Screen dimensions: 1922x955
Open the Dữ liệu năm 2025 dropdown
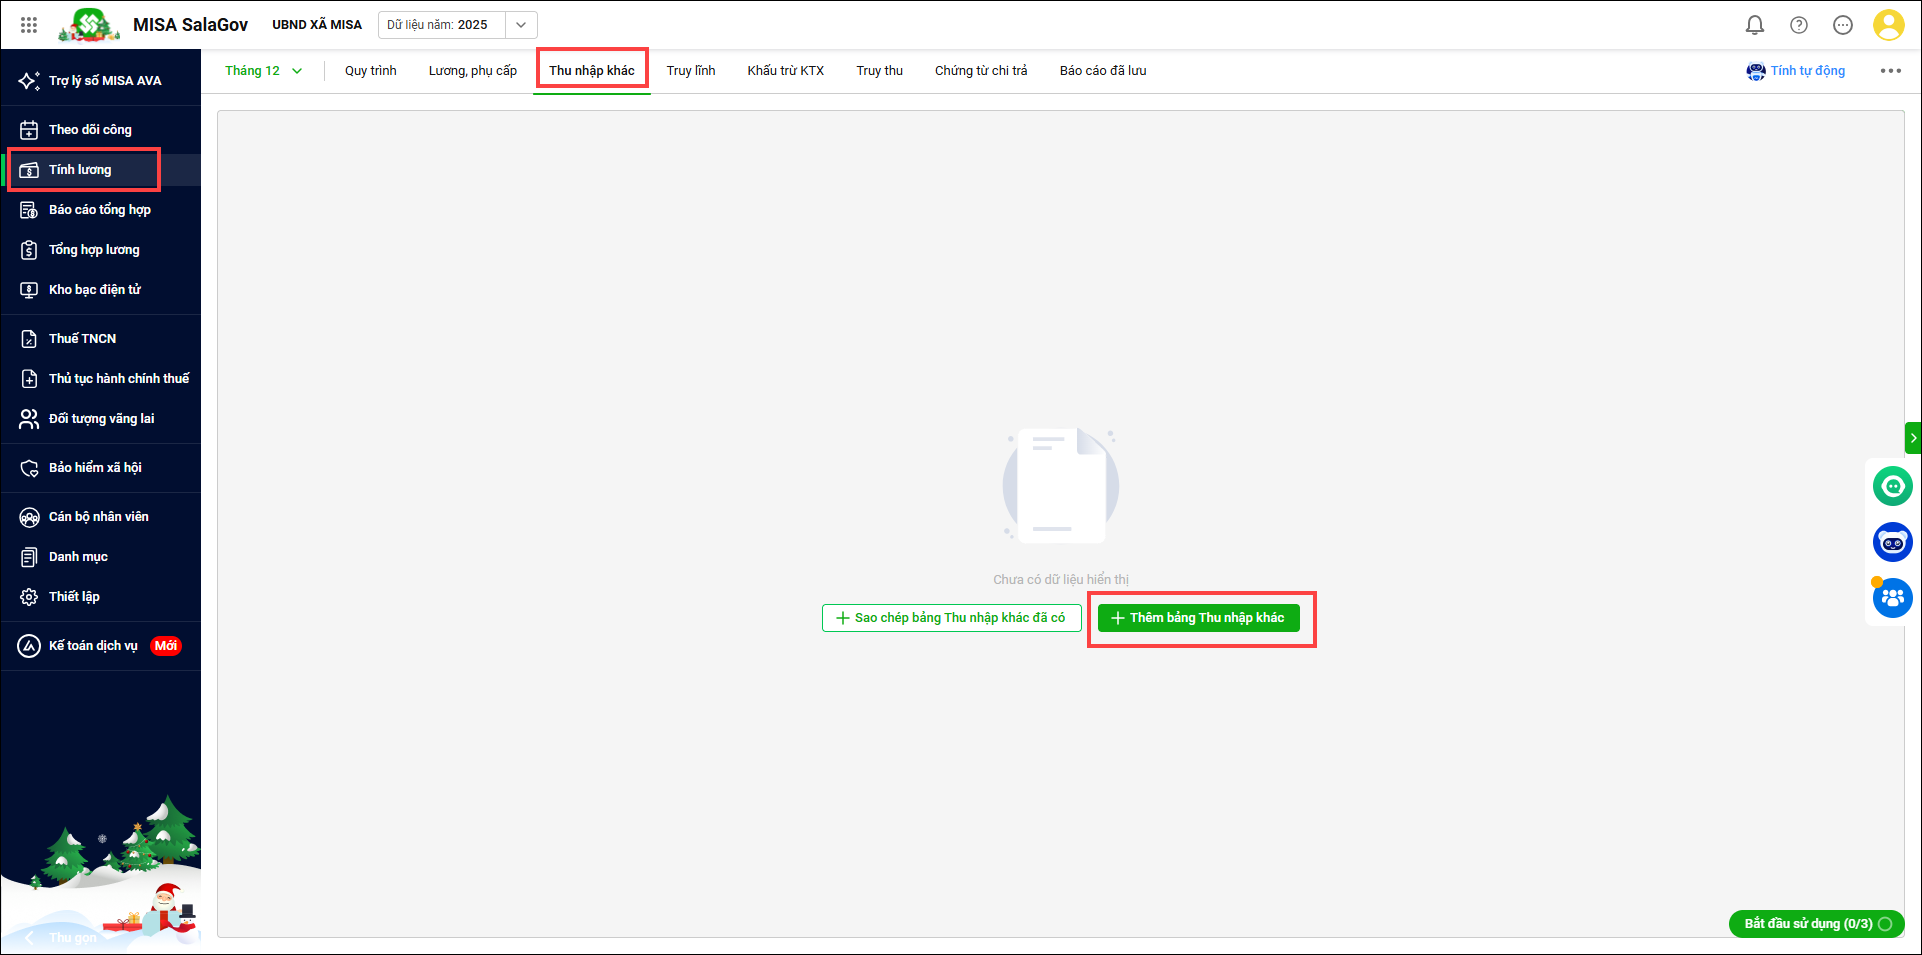520,25
